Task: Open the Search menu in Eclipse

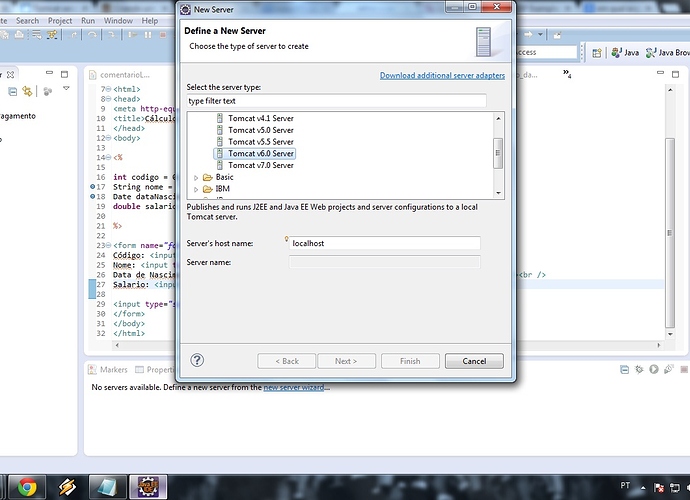Action: 27,21
